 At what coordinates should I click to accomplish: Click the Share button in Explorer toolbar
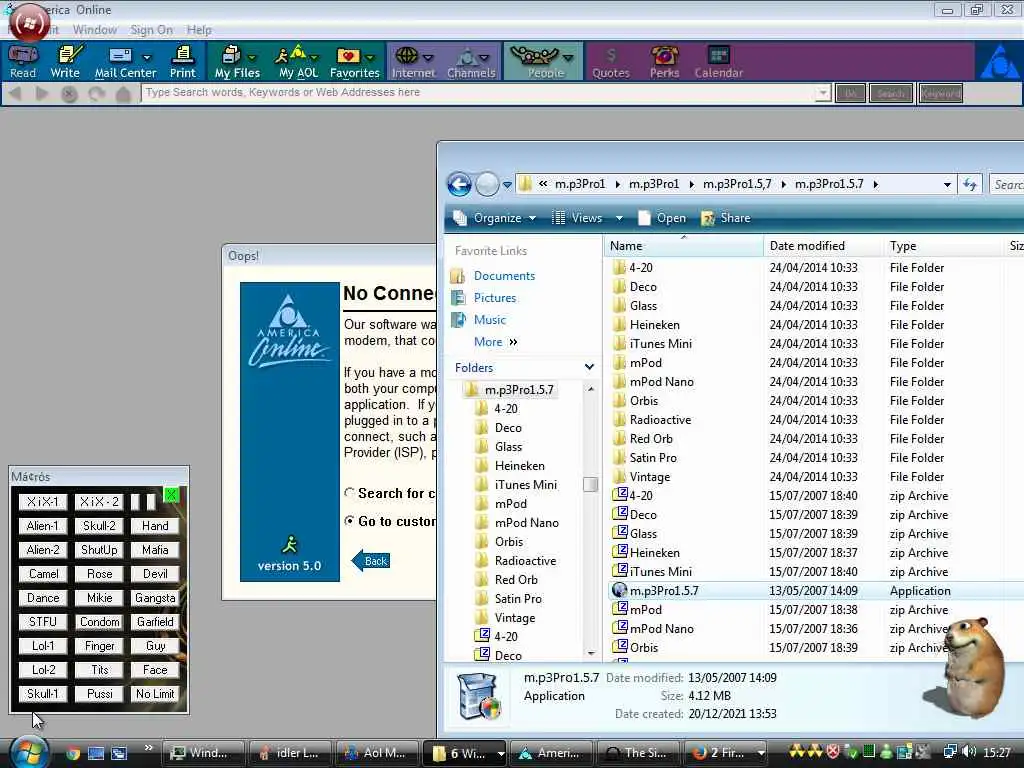coord(726,218)
